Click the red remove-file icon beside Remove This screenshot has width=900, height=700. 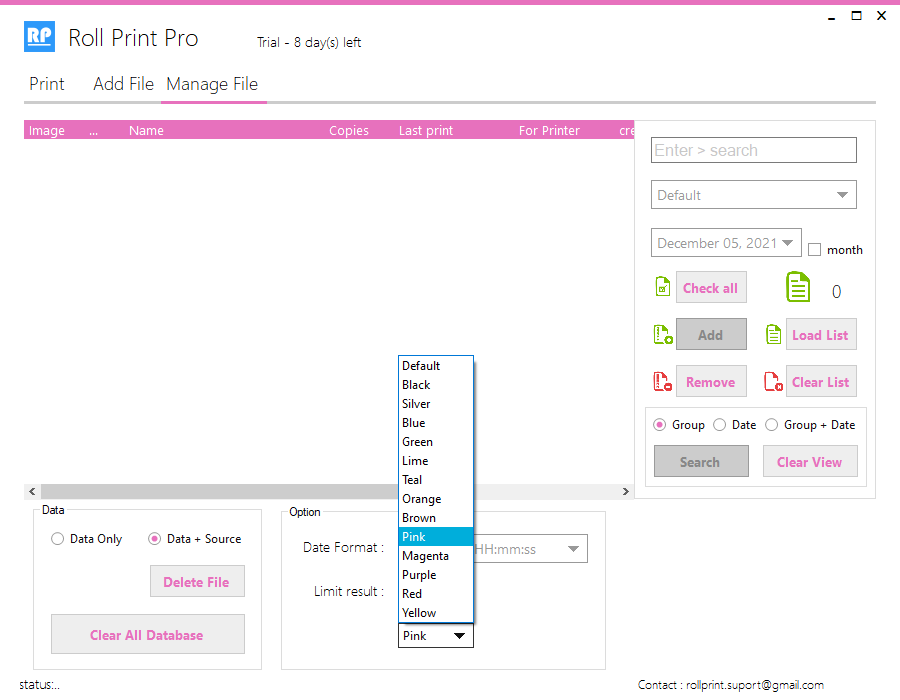point(662,382)
